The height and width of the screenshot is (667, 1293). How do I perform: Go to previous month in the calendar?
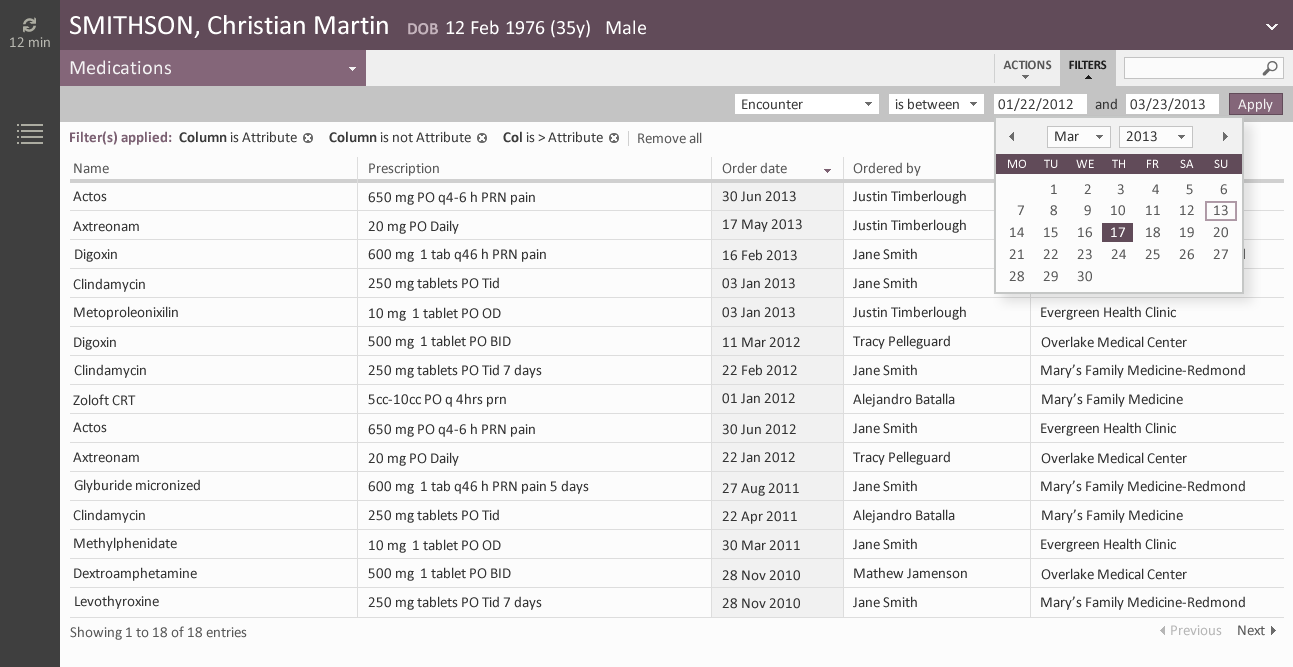click(1012, 136)
